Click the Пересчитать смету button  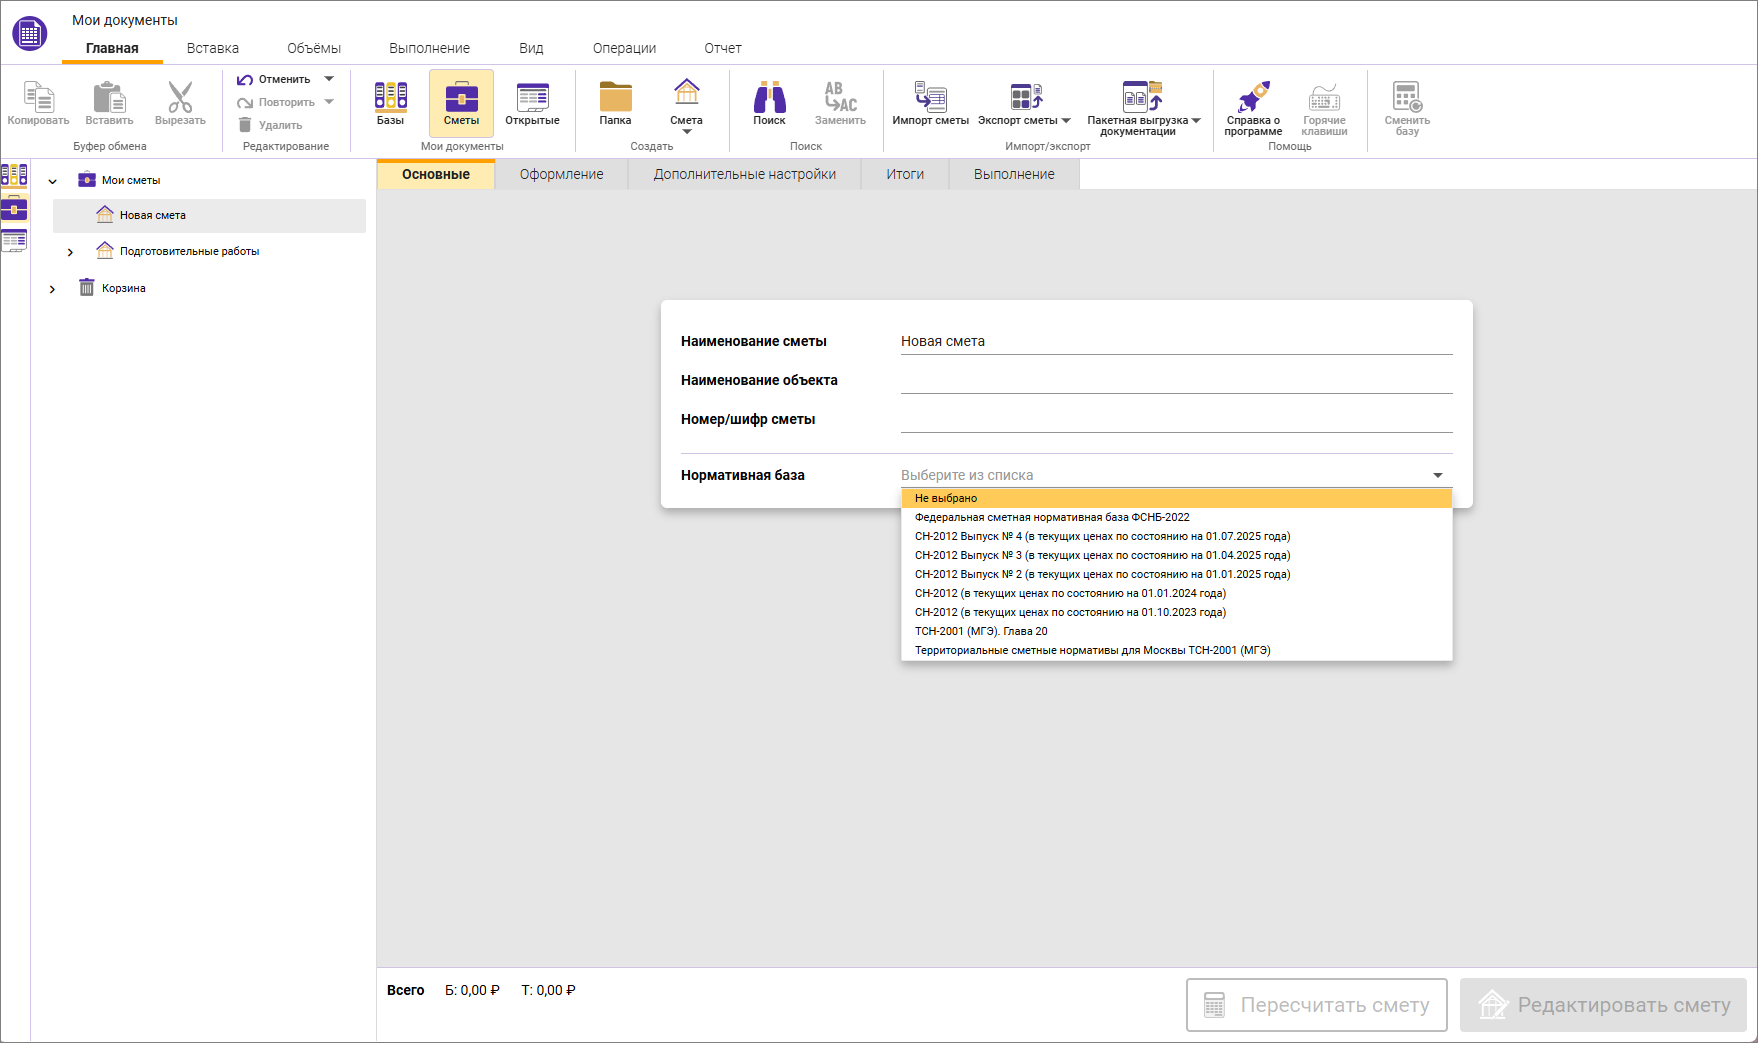[1316, 1005]
